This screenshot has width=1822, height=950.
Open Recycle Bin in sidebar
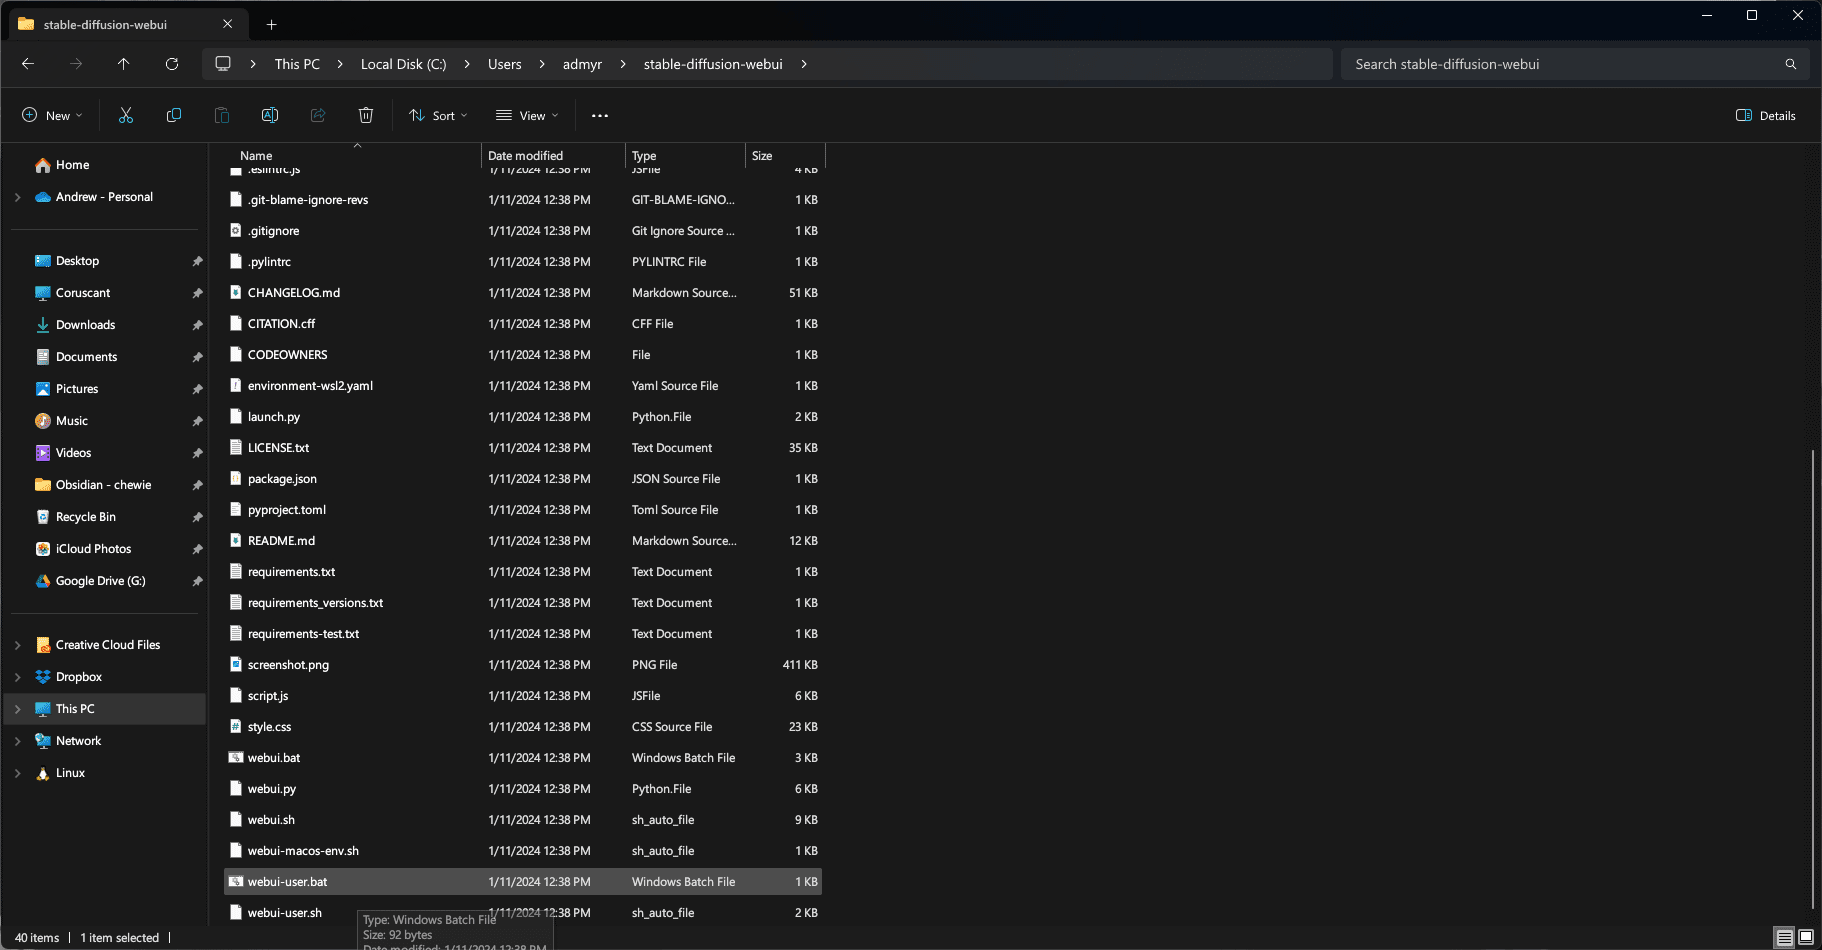86,517
